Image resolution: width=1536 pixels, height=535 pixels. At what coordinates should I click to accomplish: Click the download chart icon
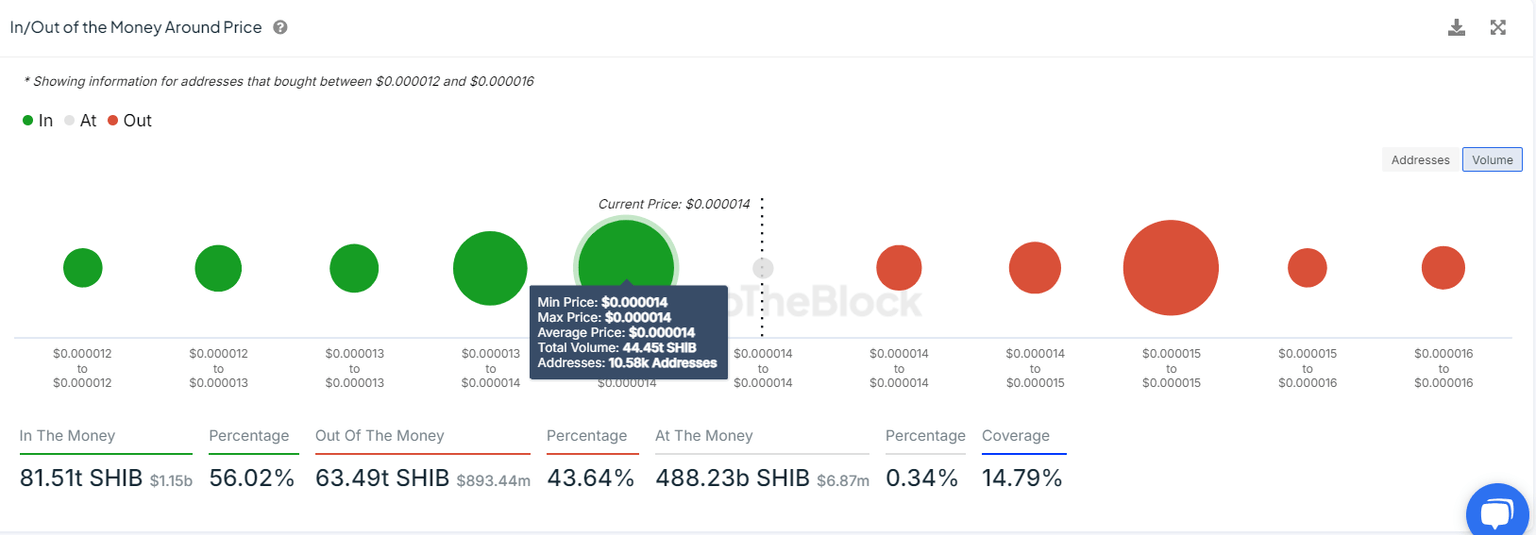[1456, 28]
